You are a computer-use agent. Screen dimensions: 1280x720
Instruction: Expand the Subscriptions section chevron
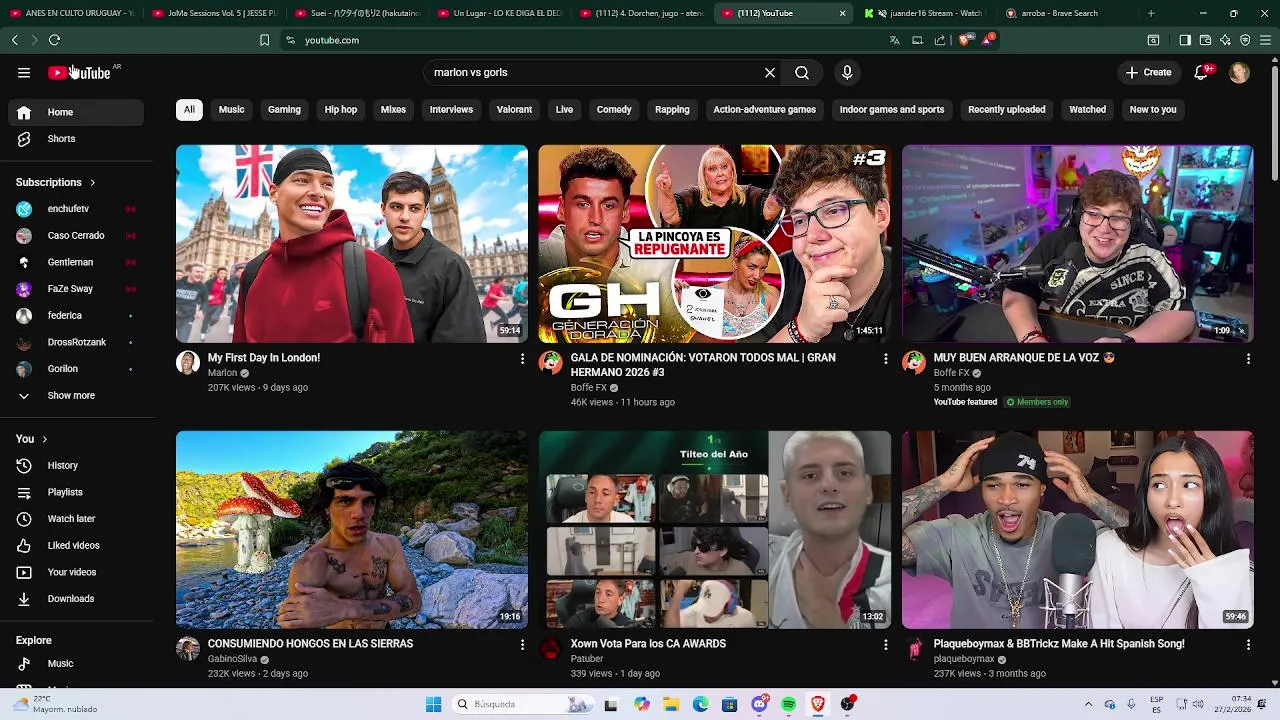pyautogui.click(x=92, y=183)
